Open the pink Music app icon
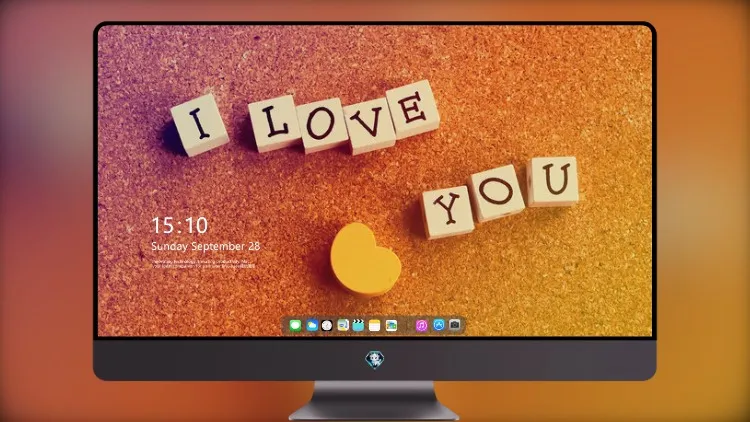Viewport: 750px width, 422px height. (421, 325)
